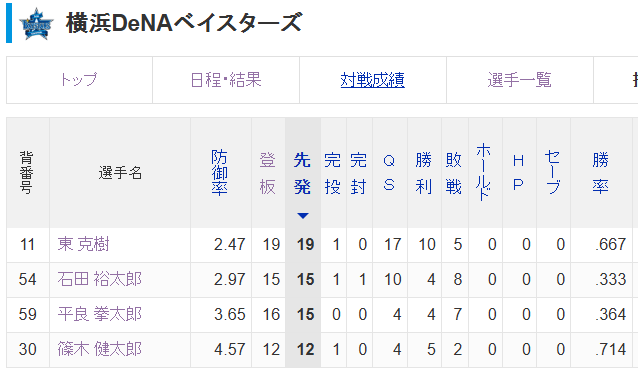This screenshot has height=368, width=638.
Task: Sort table by HP column
Action: 518,173
